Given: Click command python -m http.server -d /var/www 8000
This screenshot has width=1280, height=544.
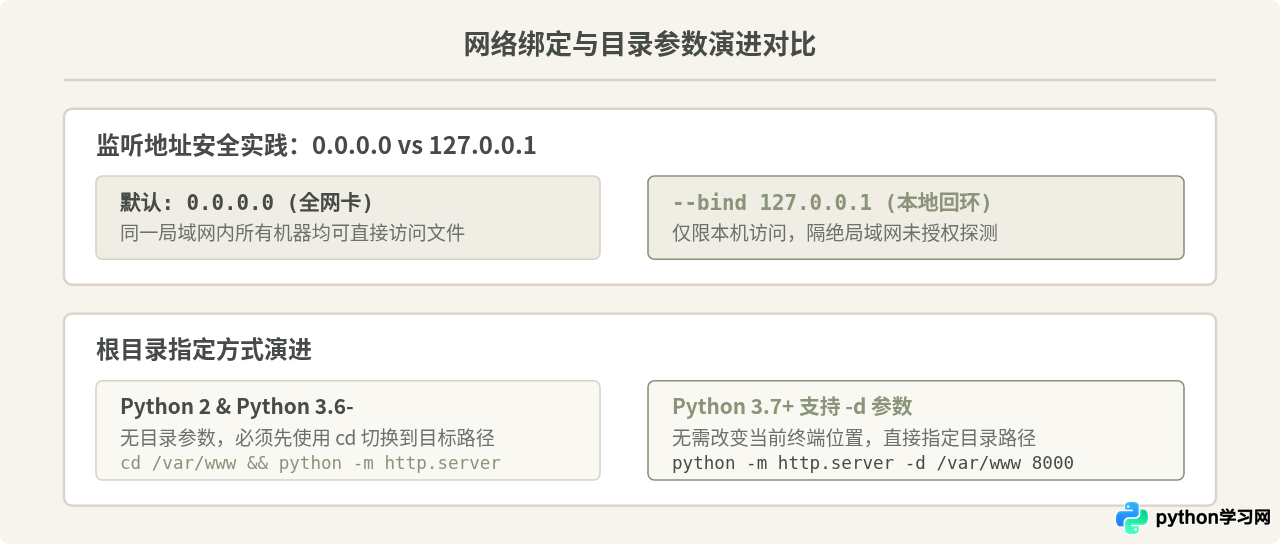Looking at the screenshot, I should pos(873,463).
